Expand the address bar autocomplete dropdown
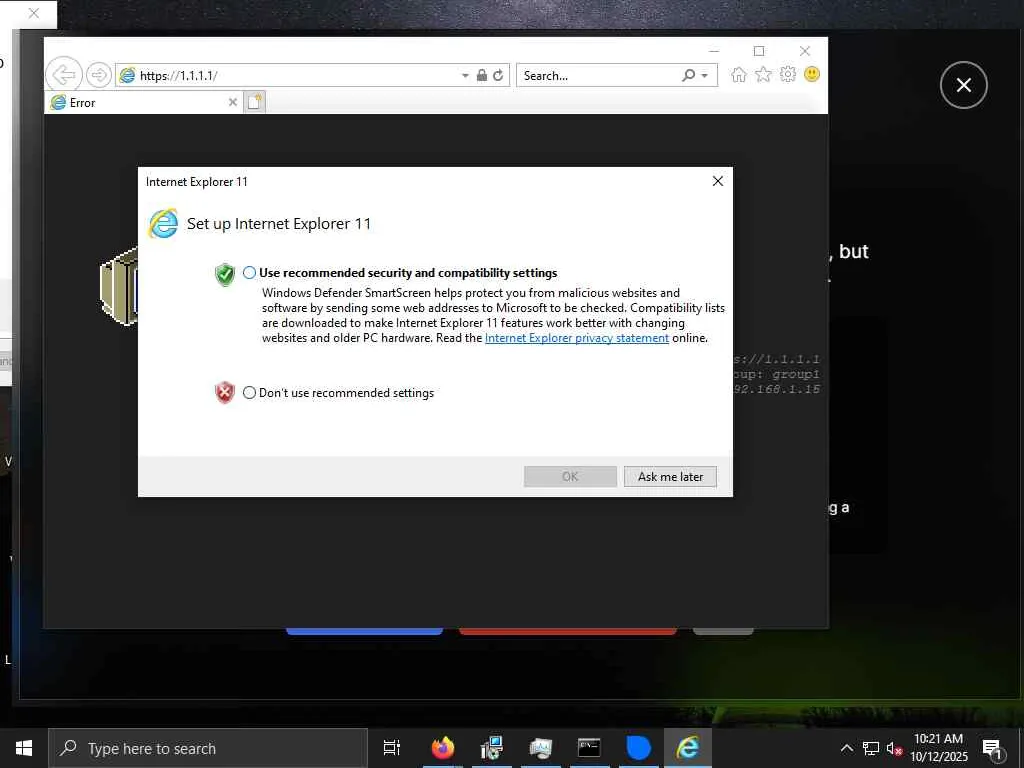Viewport: 1024px width, 768px height. [465, 76]
